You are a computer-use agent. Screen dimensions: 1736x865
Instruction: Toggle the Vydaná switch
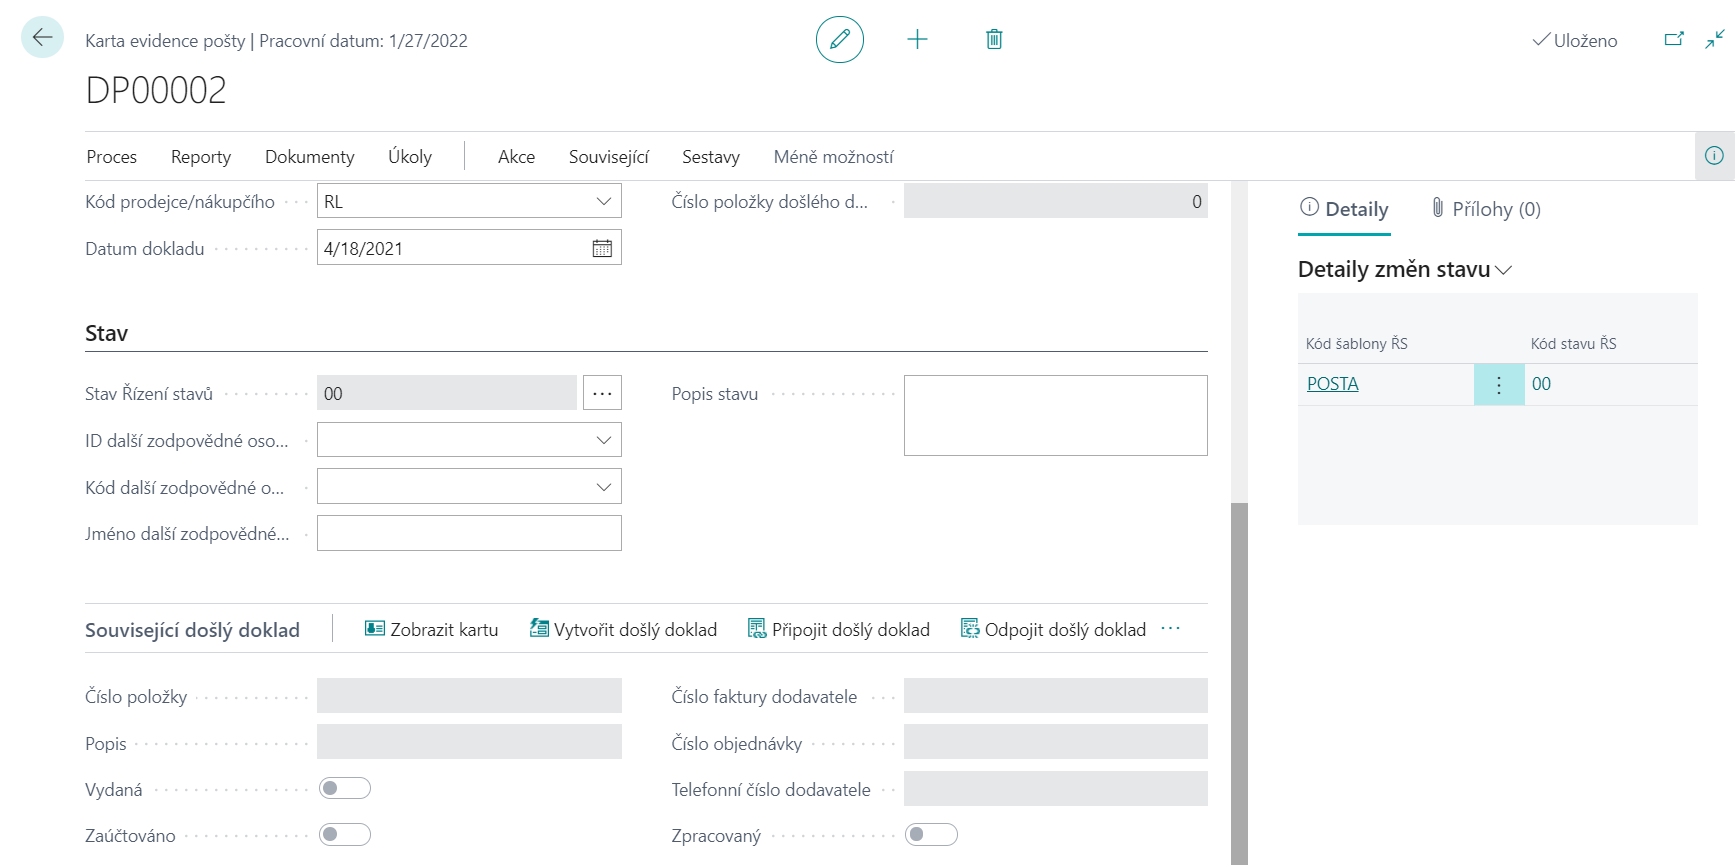(344, 789)
